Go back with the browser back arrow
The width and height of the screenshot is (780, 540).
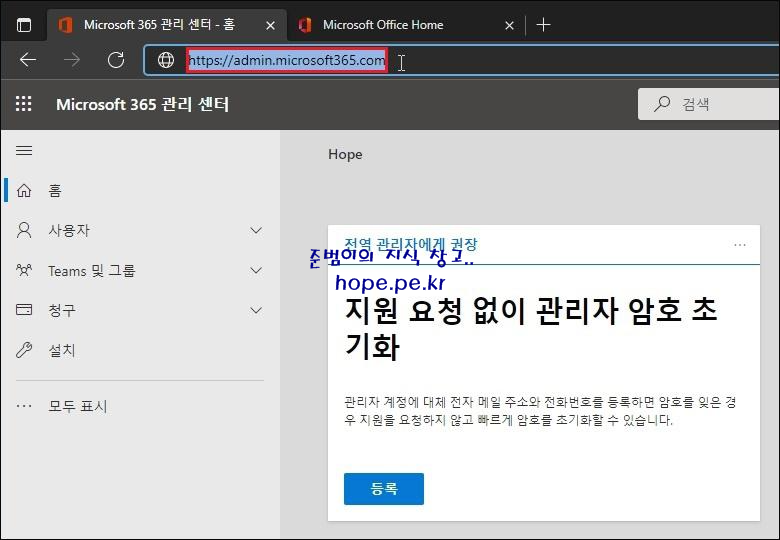click(x=28, y=60)
